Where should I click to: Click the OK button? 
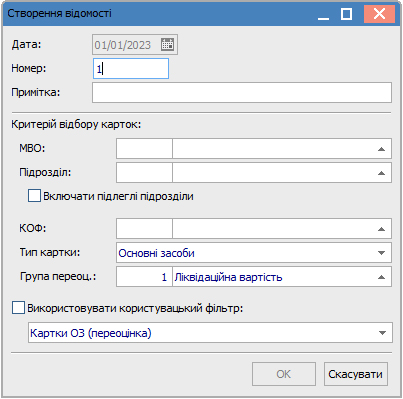click(x=284, y=374)
